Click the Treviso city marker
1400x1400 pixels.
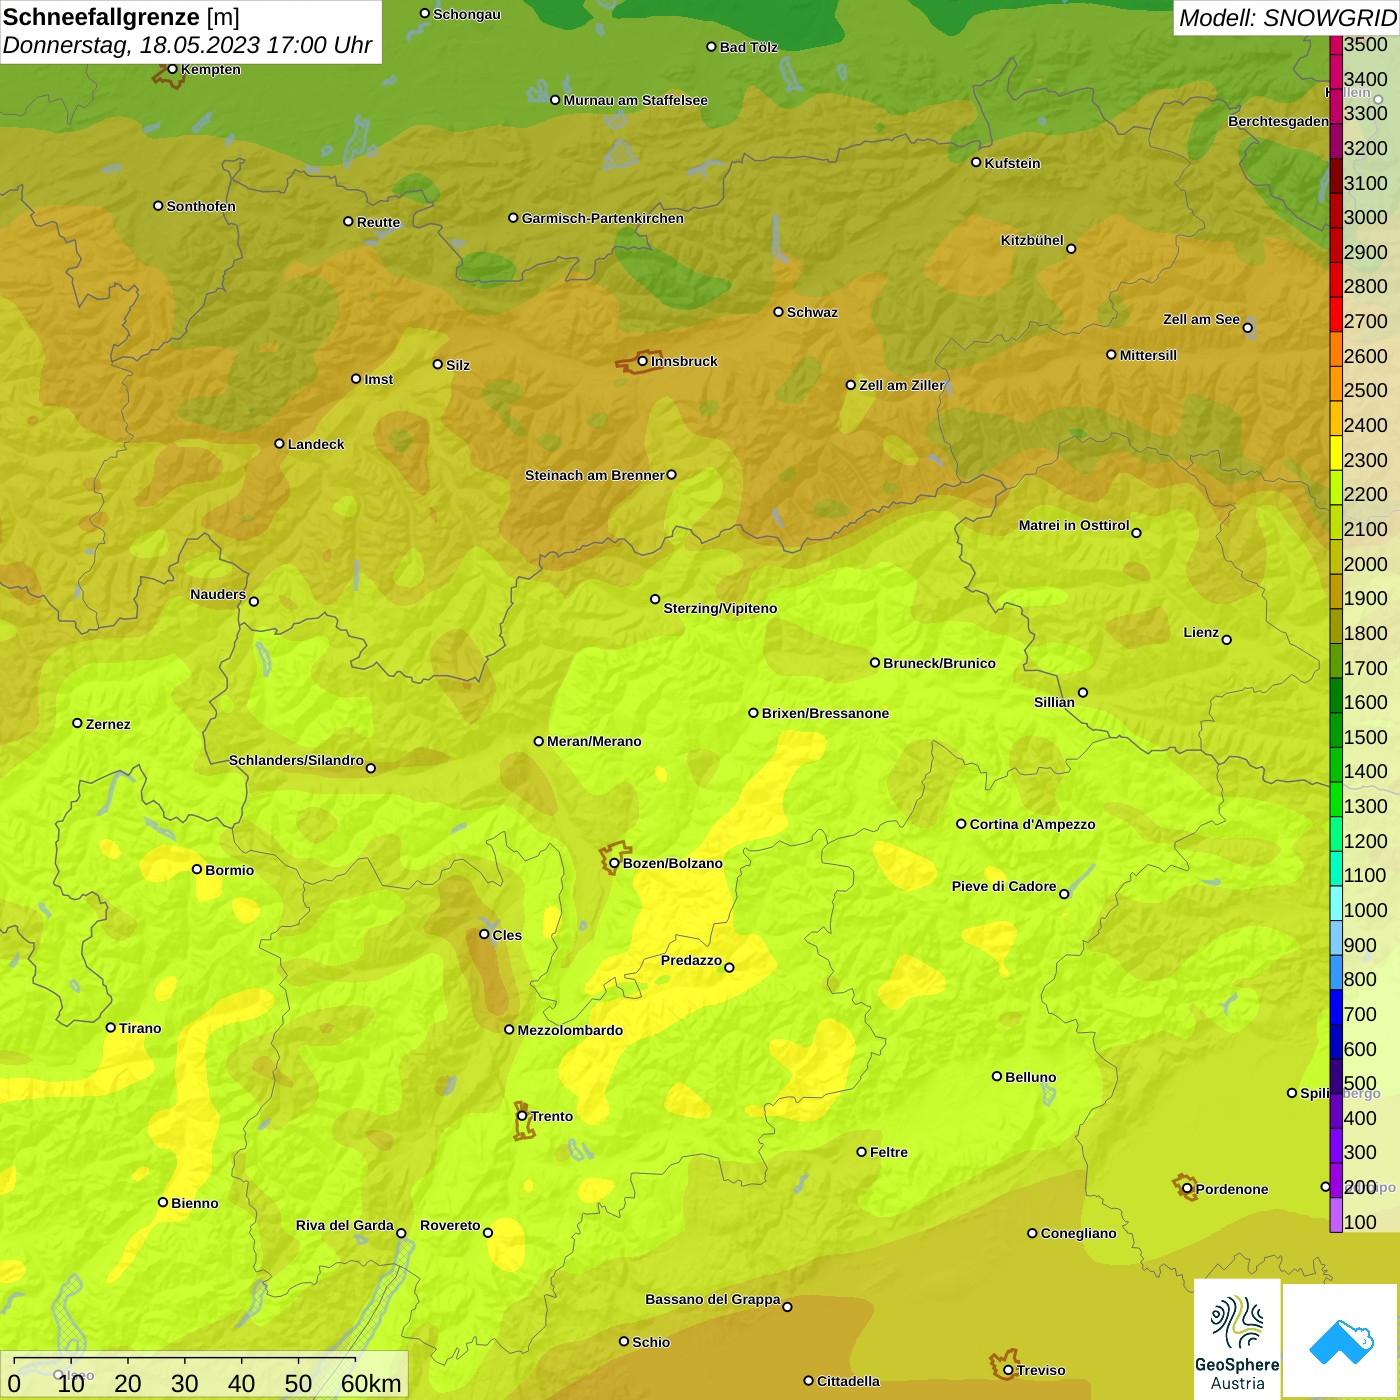coord(1008,1370)
